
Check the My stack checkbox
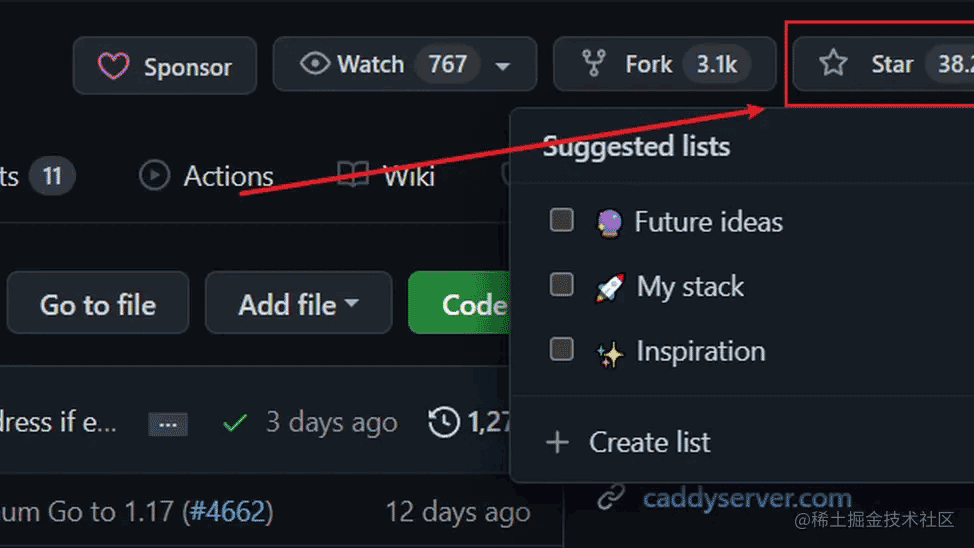click(x=562, y=285)
